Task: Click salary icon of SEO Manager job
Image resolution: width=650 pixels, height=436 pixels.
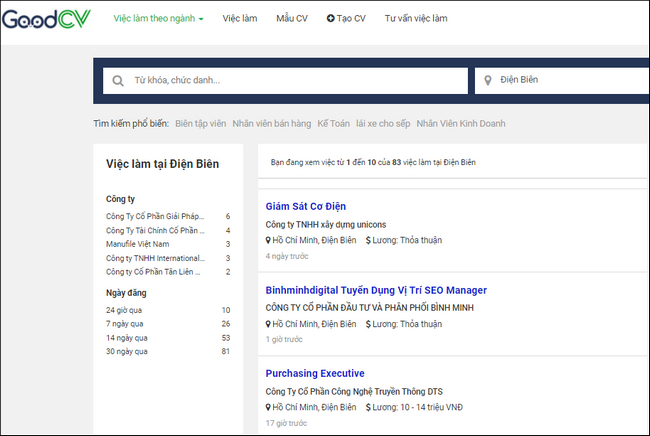Action: click(366, 324)
